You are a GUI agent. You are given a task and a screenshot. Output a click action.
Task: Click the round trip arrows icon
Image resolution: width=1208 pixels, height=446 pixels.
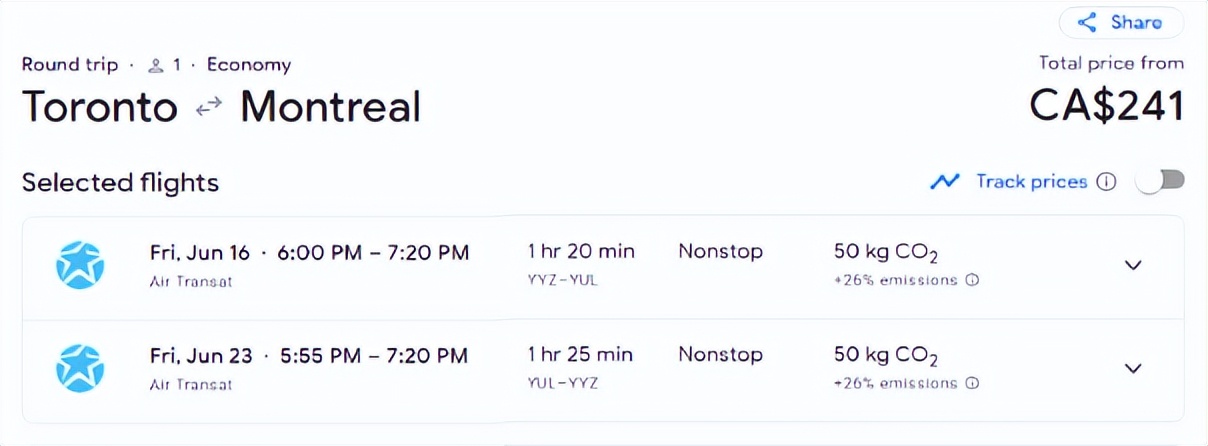pyautogui.click(x=209, y=108)
